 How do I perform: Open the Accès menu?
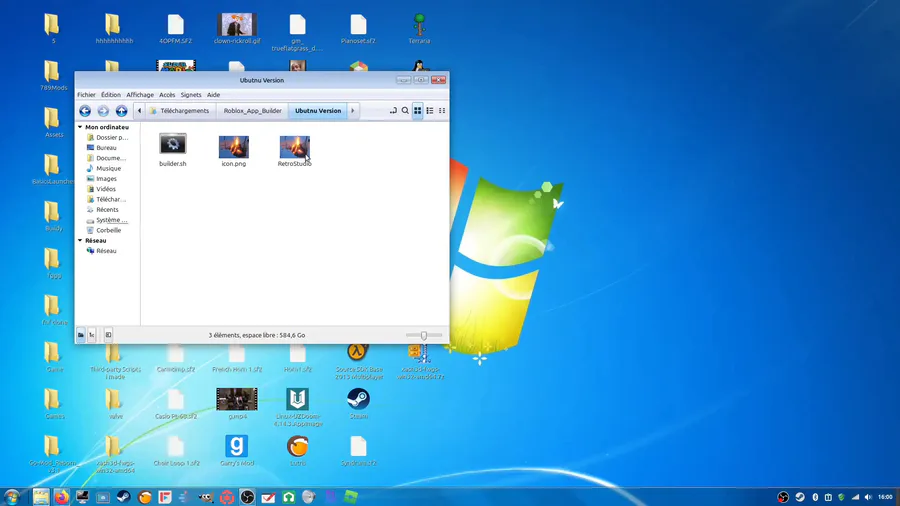pyautogui.click(x=167, y=95)
